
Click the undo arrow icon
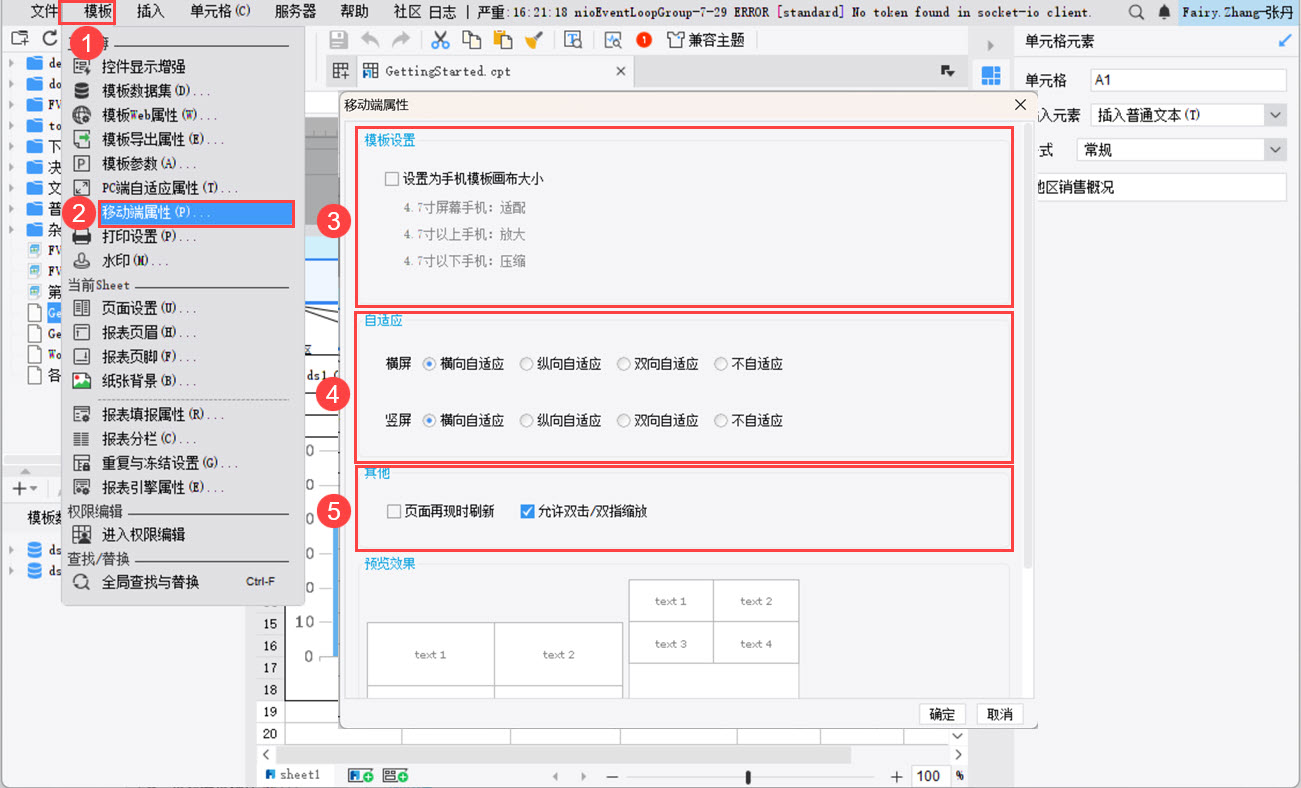coord(370,40)
